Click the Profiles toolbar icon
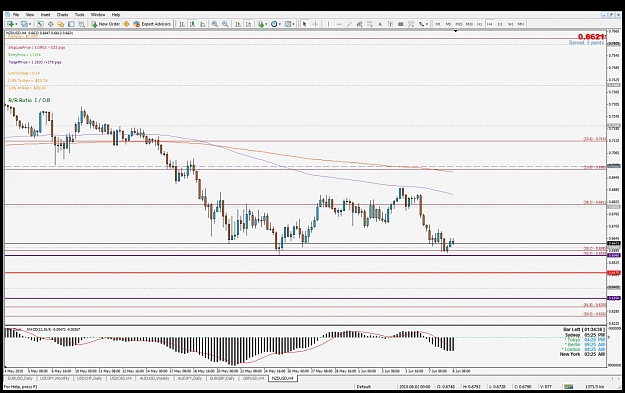Screen dimensions: 625x393 (24, 24)
